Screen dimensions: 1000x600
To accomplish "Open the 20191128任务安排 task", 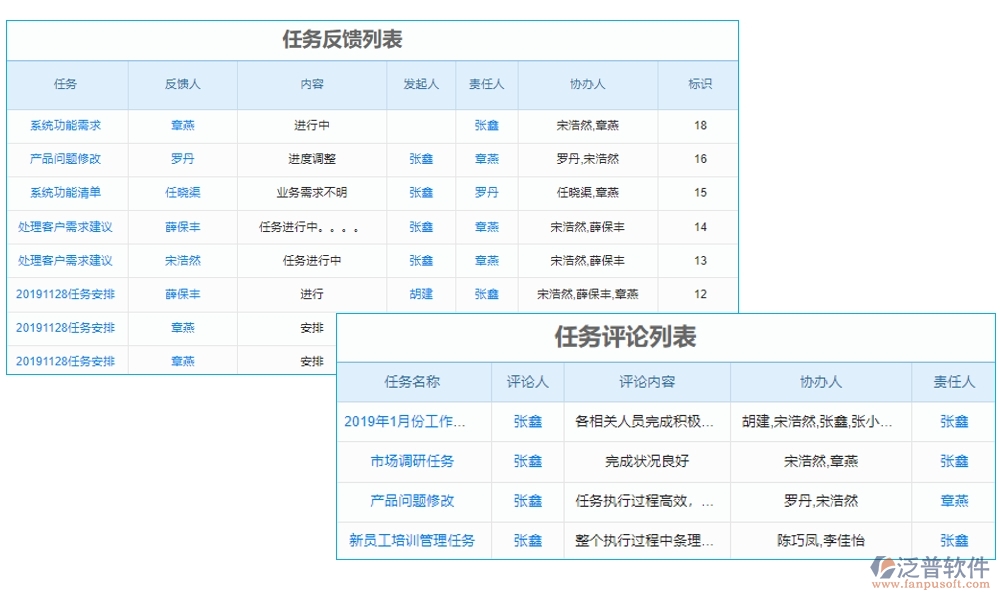I will click(66, 294).
